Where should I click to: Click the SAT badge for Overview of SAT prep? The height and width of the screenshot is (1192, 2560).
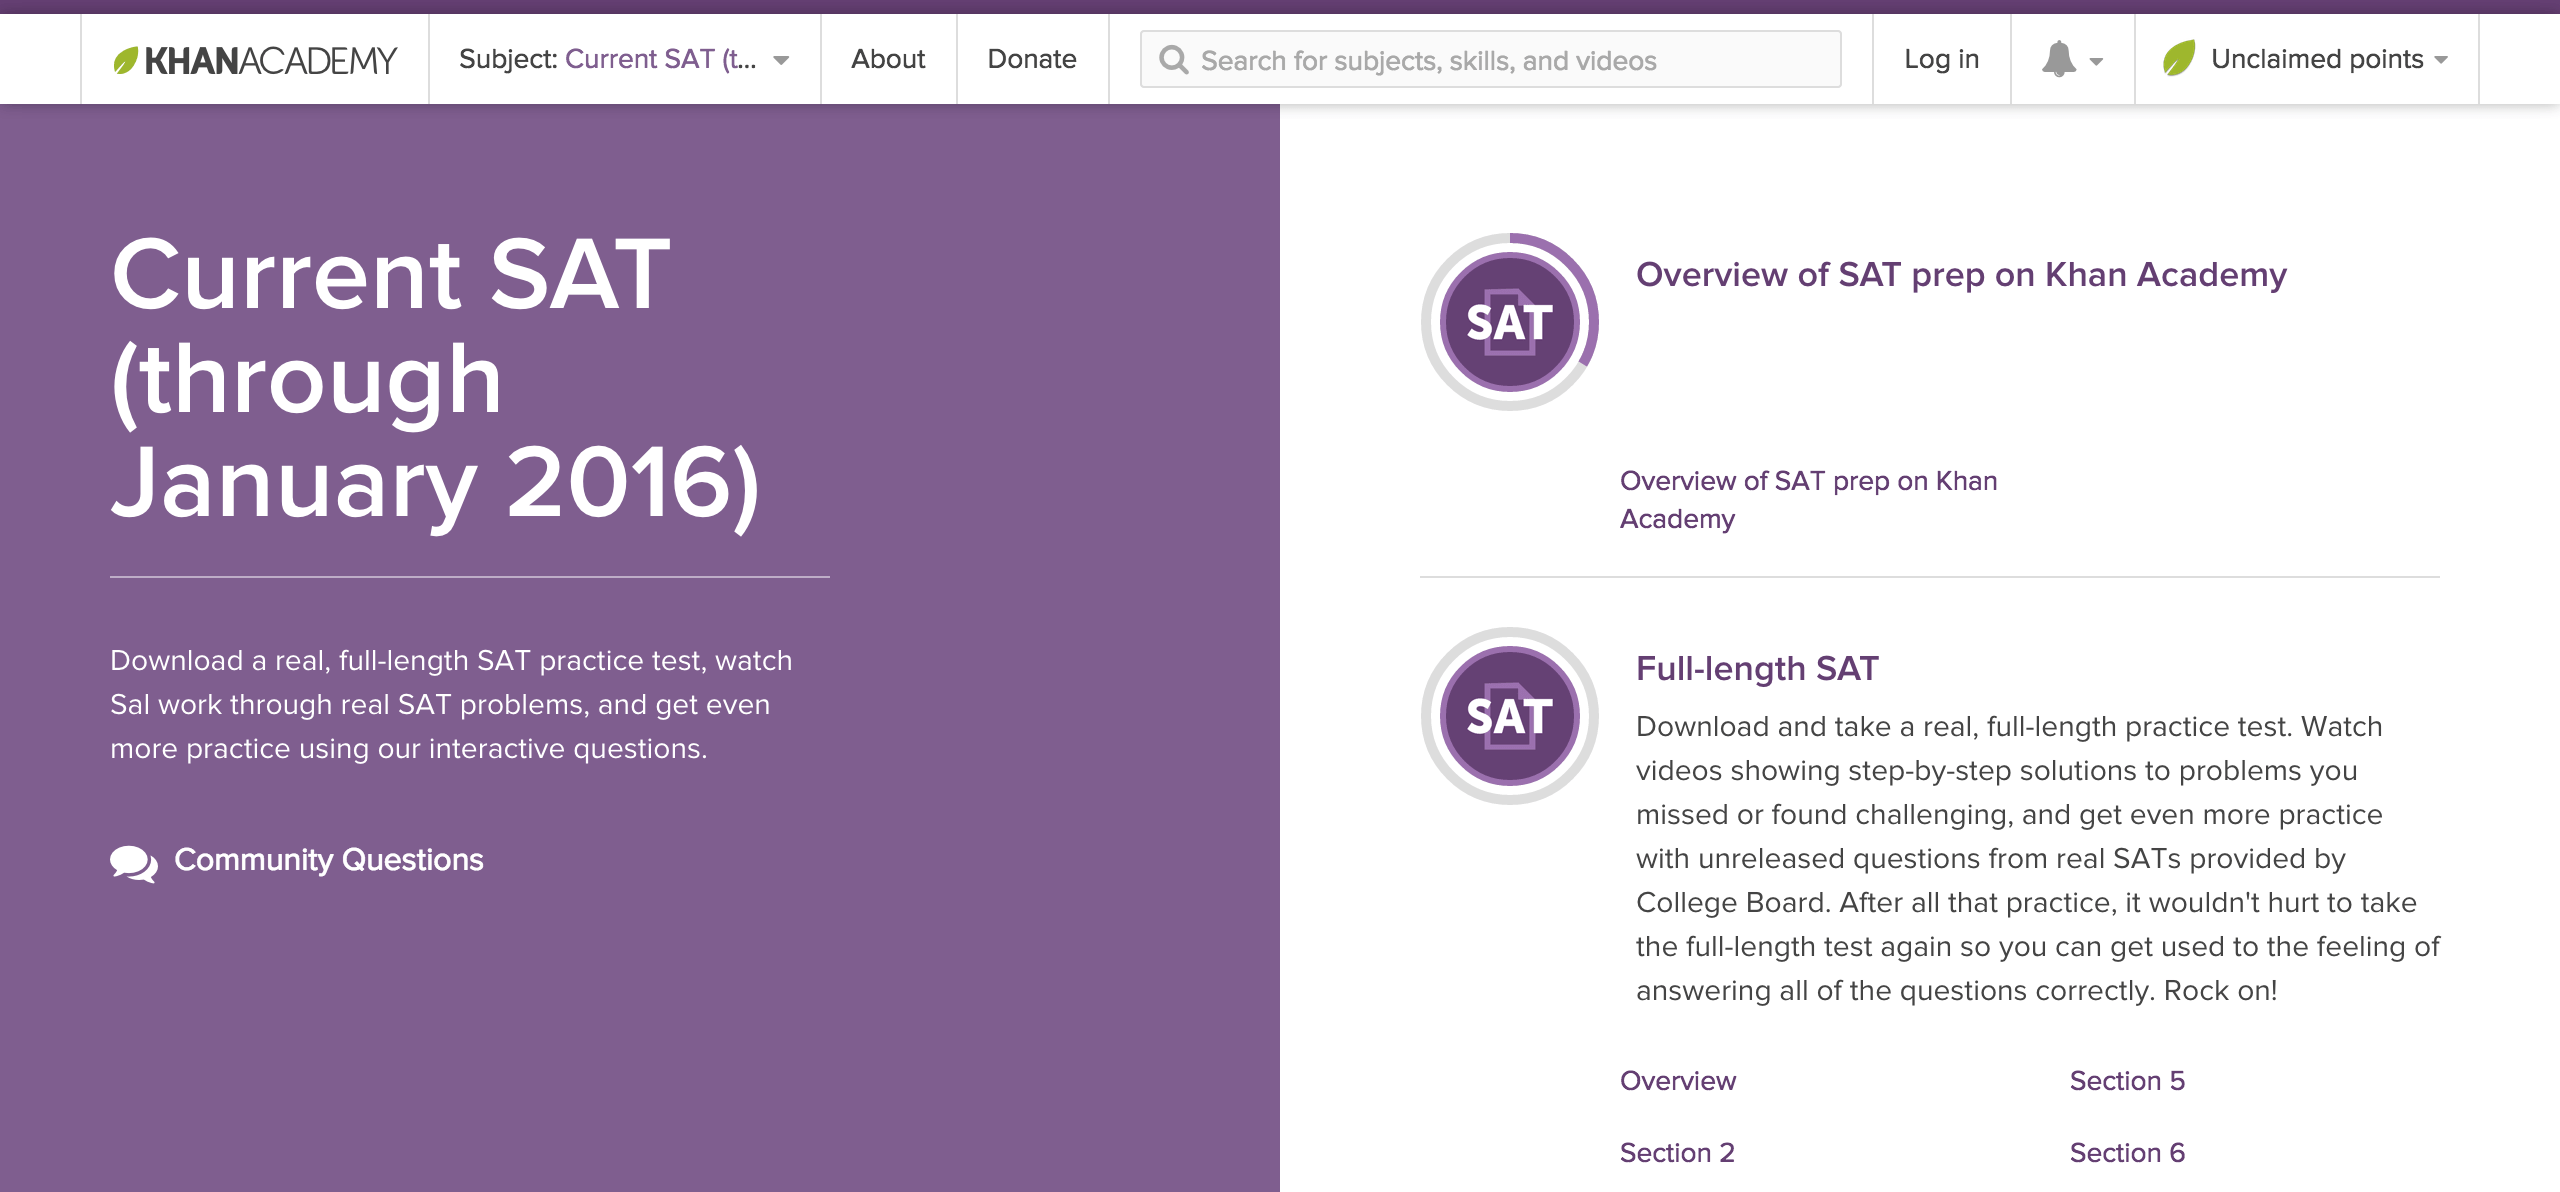(1509, 322)
